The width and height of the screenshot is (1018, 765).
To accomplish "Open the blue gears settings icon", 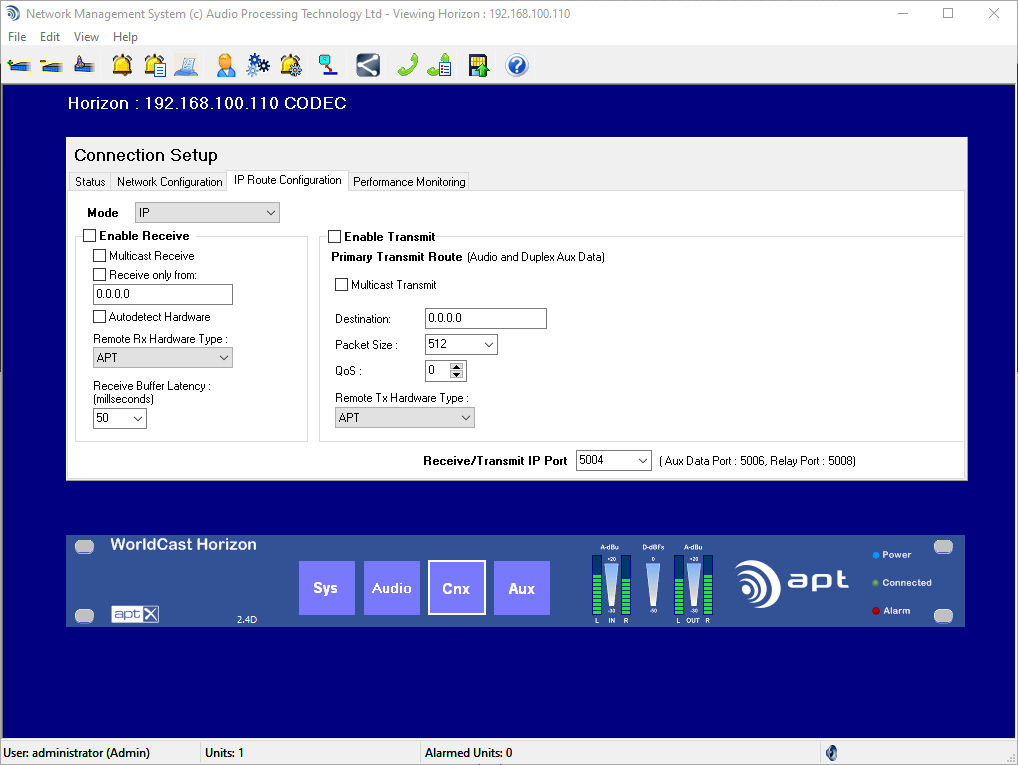I will (x=258, y=66).
